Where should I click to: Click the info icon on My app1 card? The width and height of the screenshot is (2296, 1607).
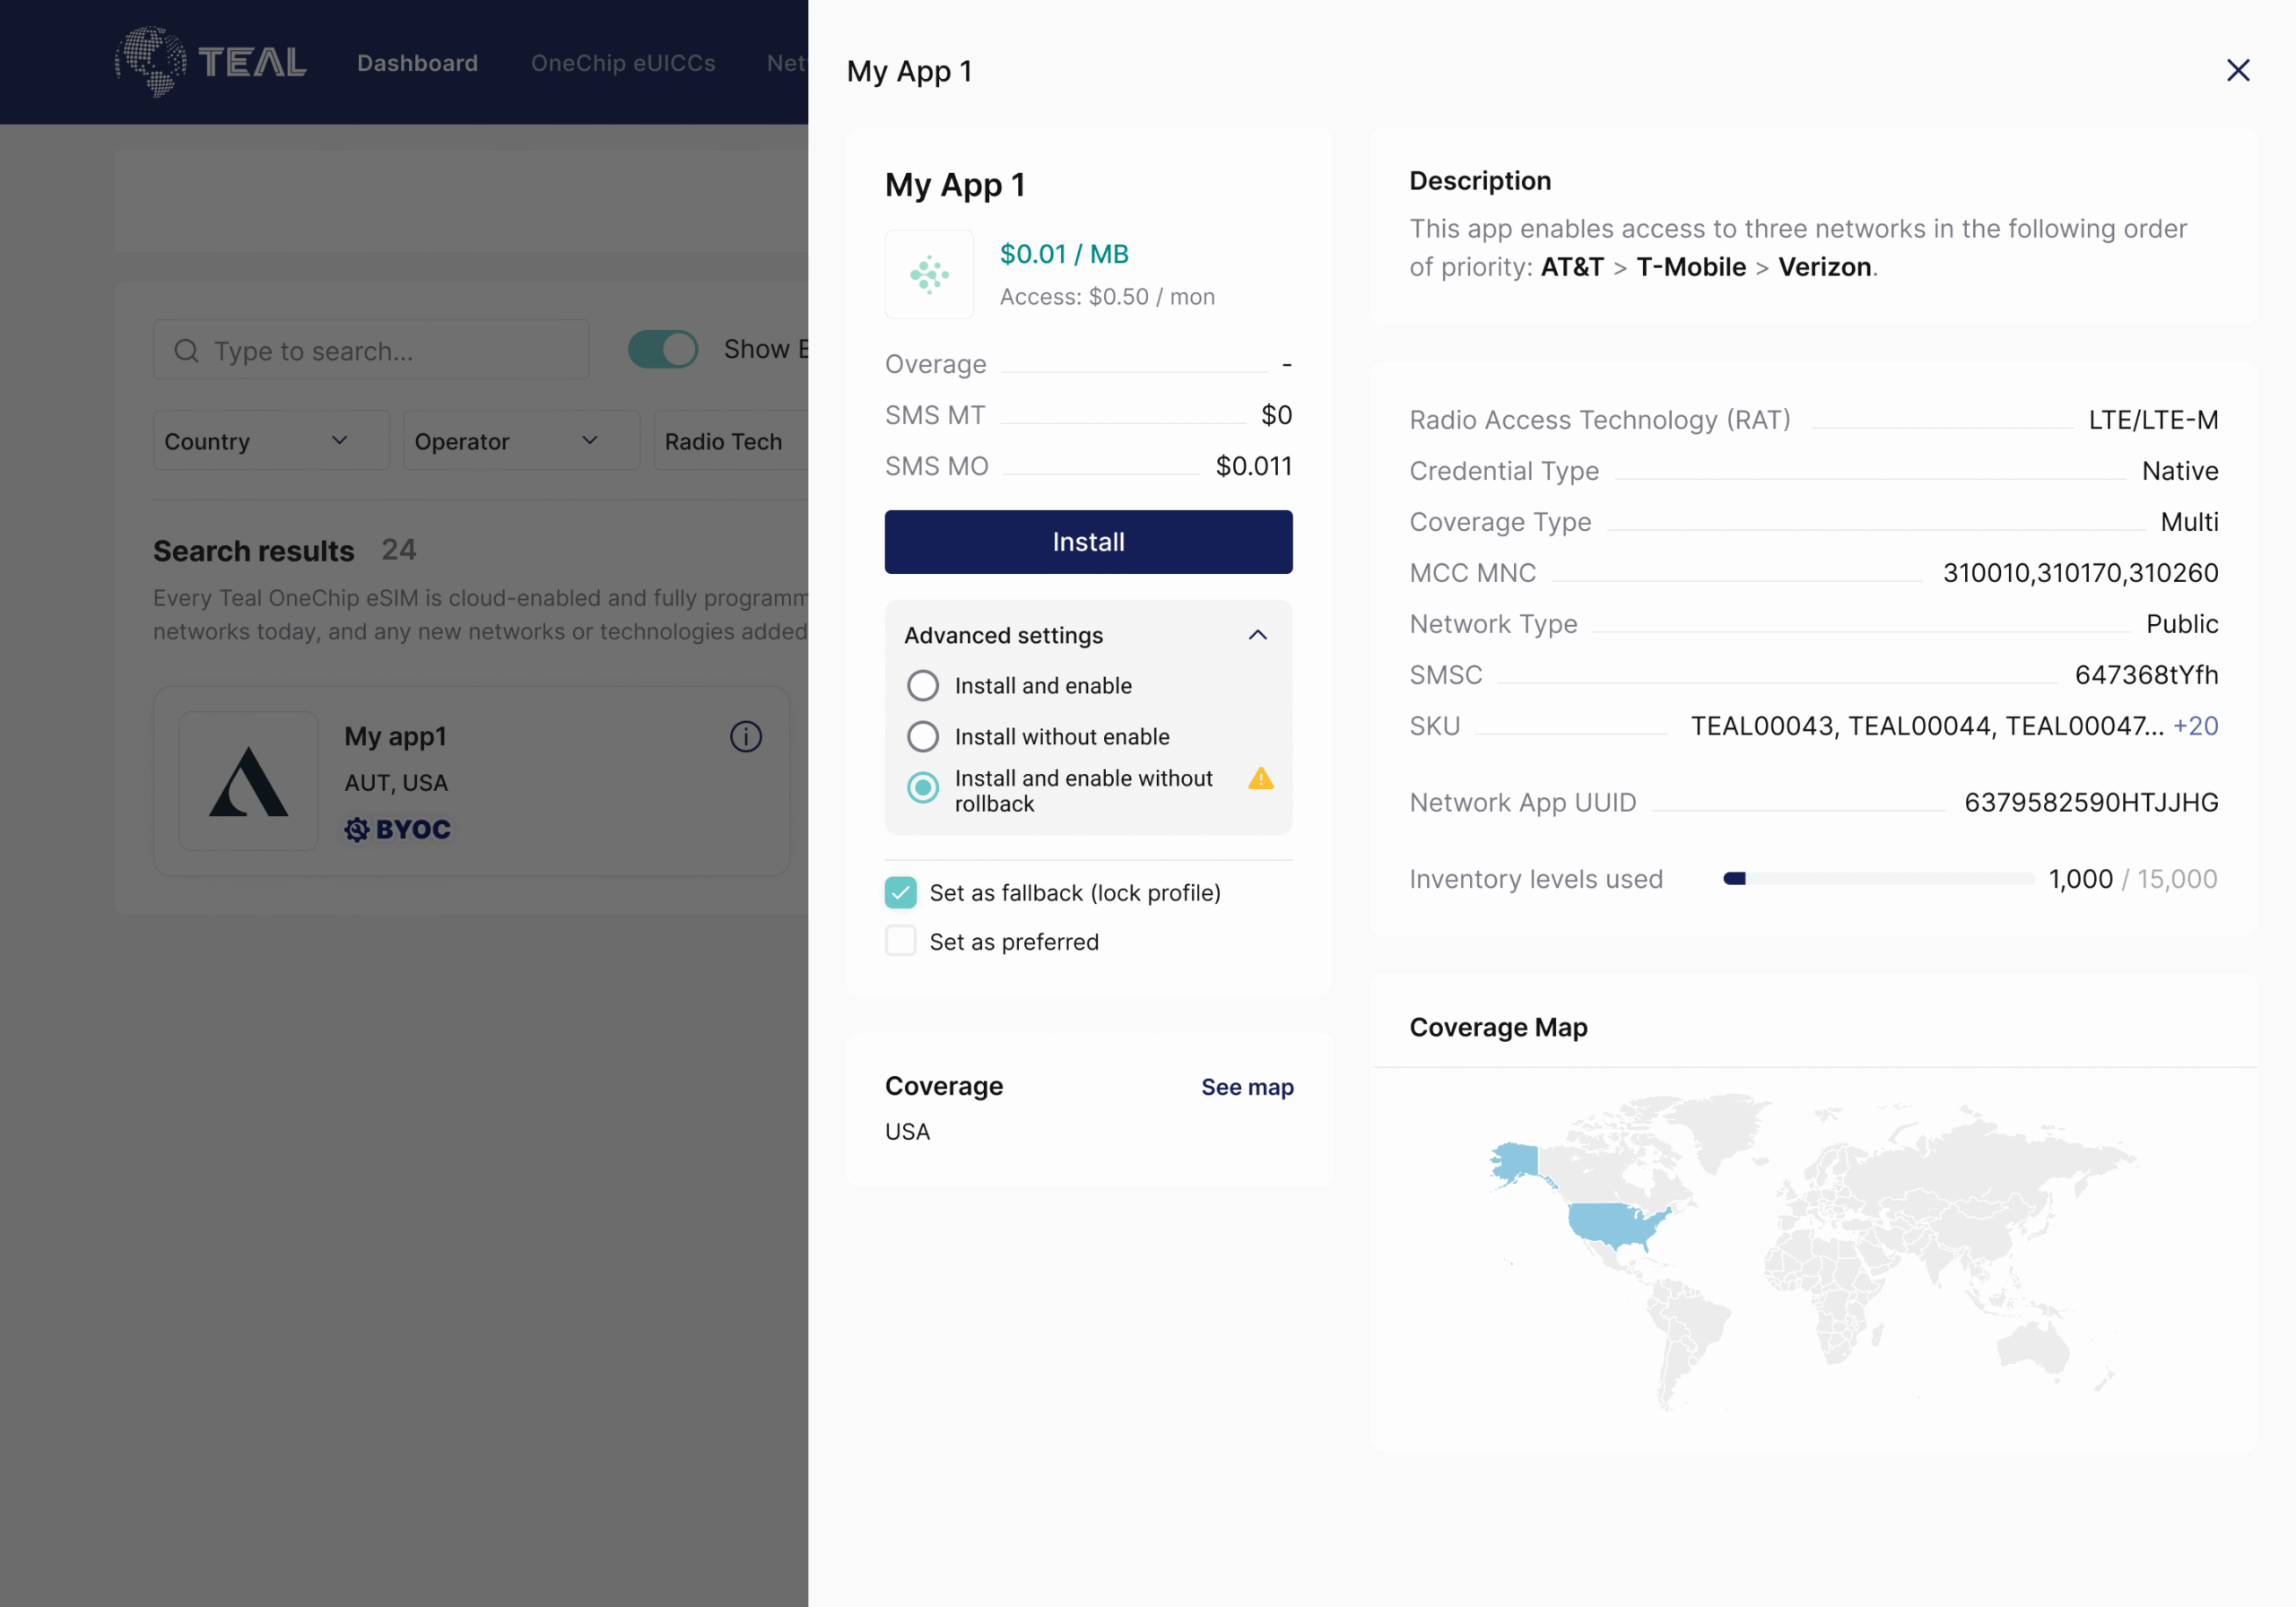pyautogui.click(x=745, y=737)
